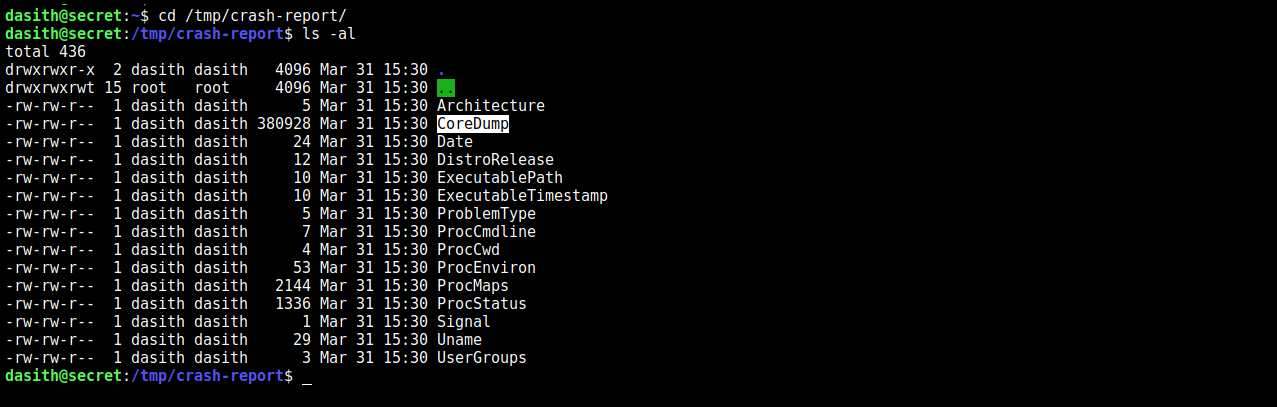Click the Architecture file name

click(490, 106)
